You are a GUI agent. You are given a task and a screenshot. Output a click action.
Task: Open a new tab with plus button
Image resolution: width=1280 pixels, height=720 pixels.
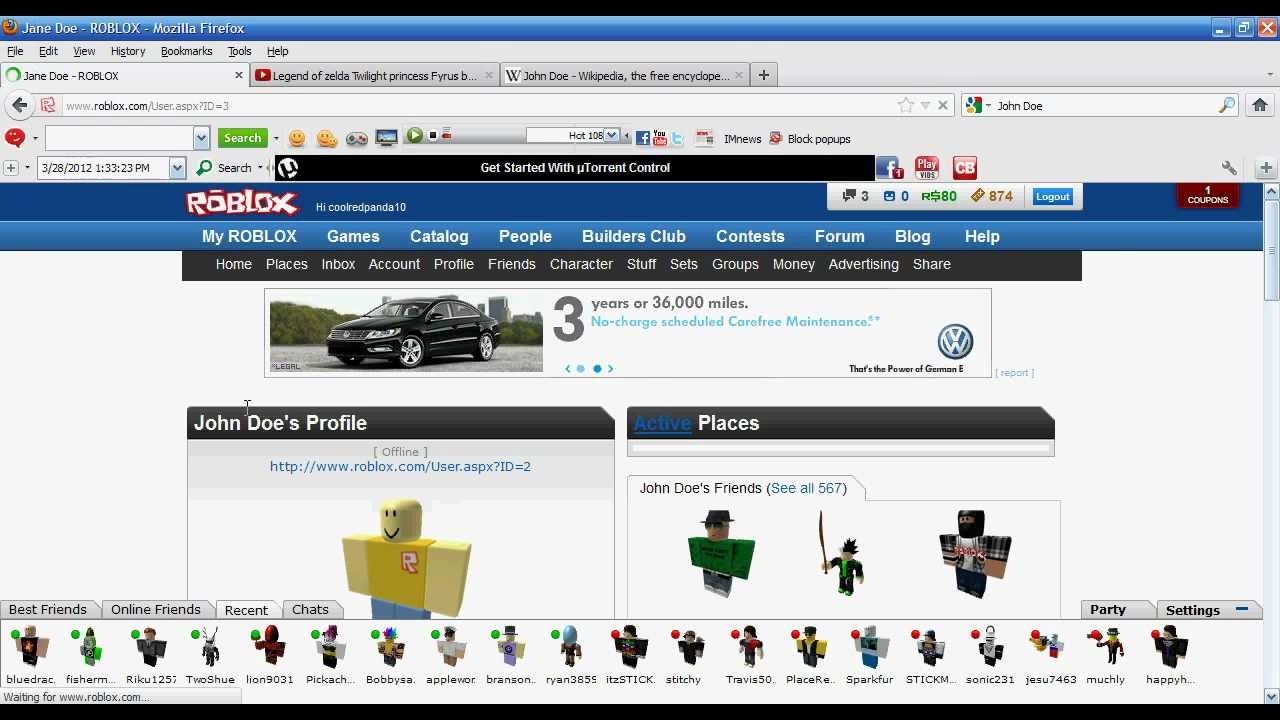pos(764,75)
